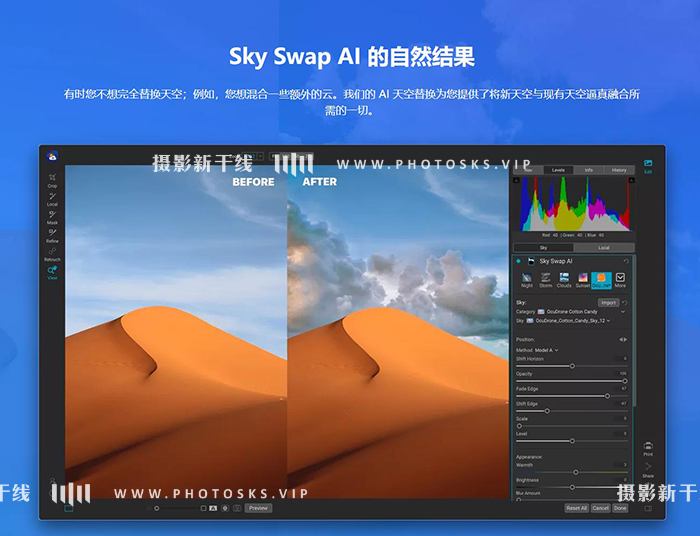Viewport: 700px width, 536px height.
Task: Switch to the History tab
Action: [x=619, y=170]
